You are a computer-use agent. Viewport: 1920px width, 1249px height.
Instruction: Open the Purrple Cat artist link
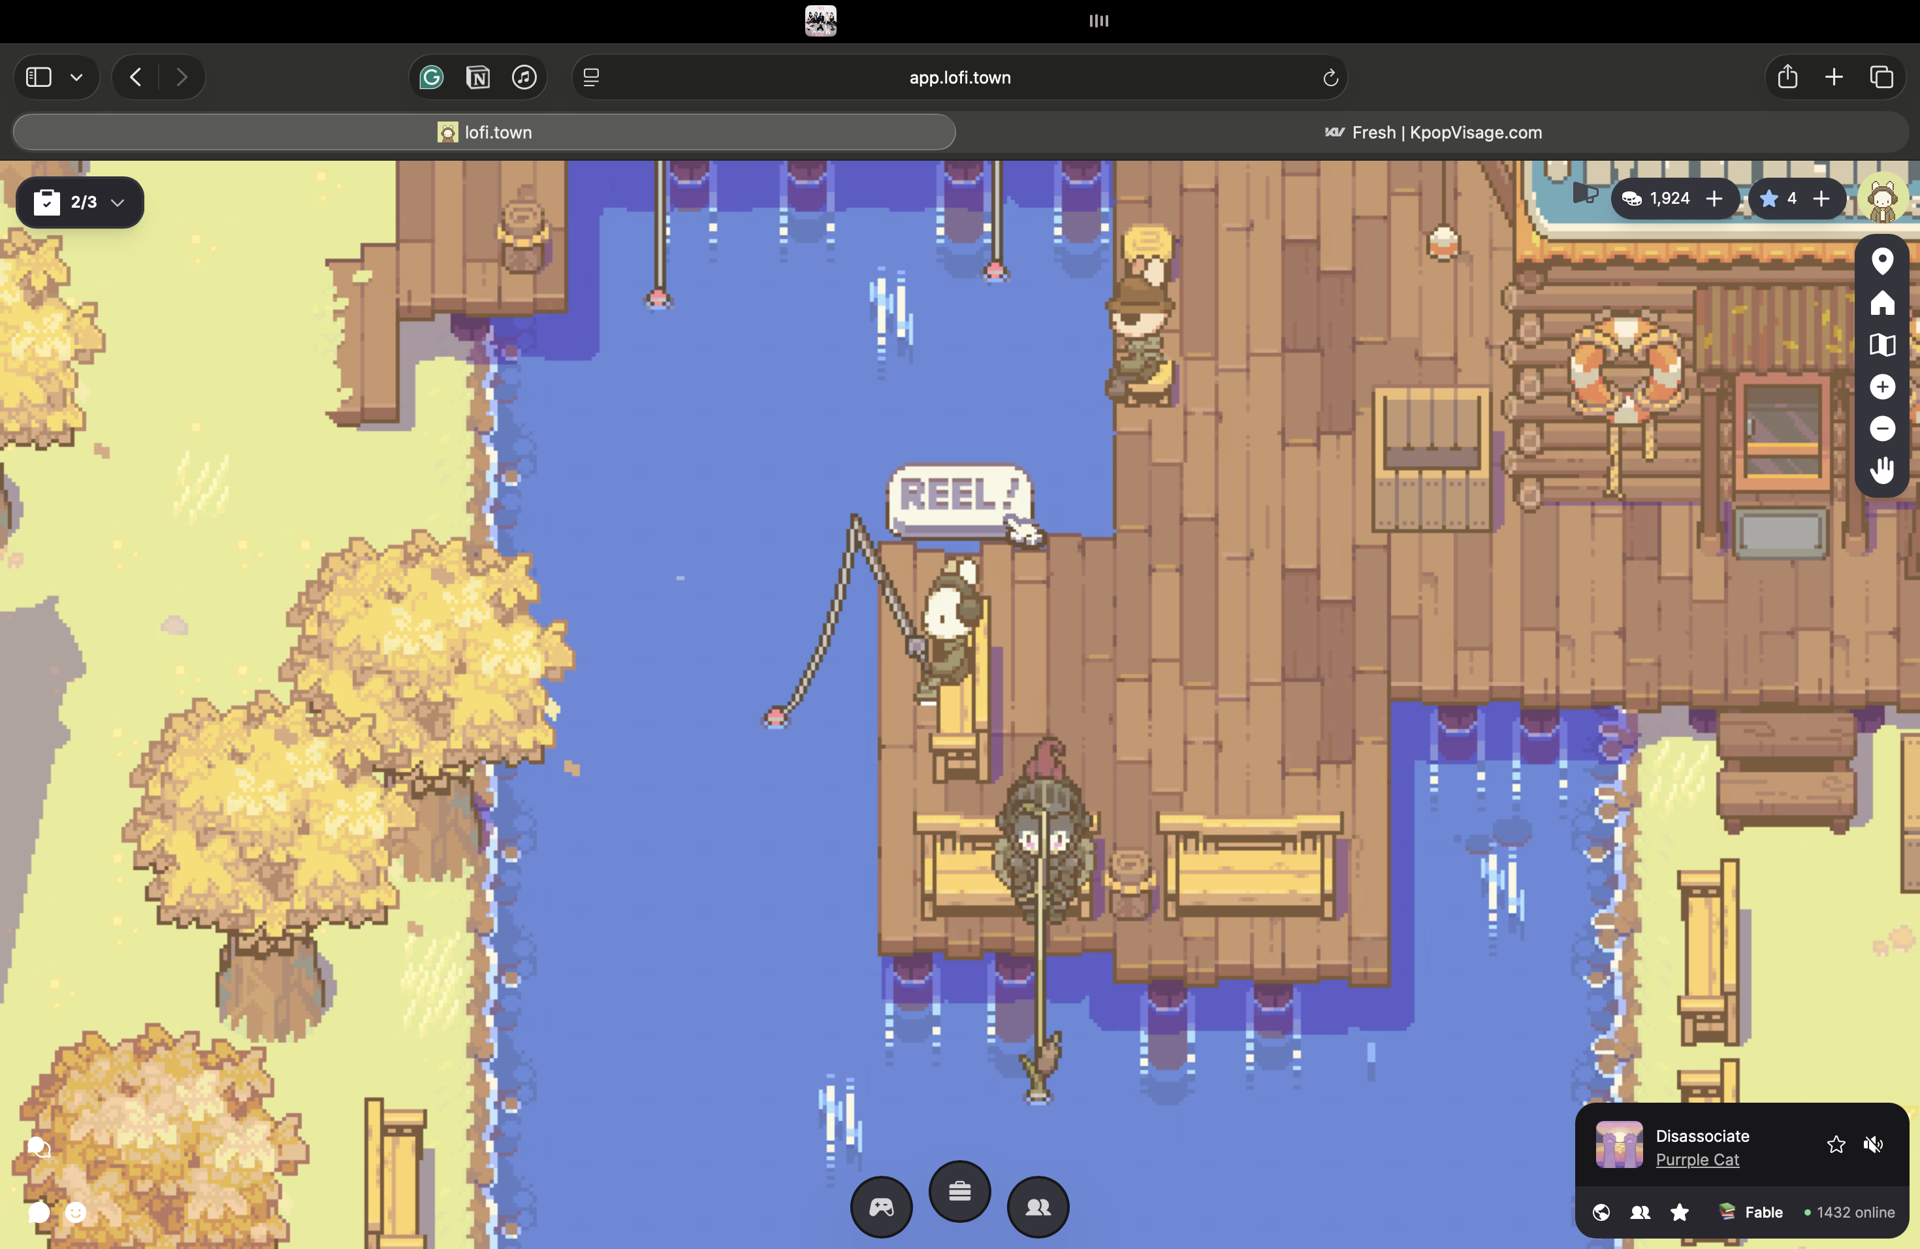[x=1697, y=1160]
